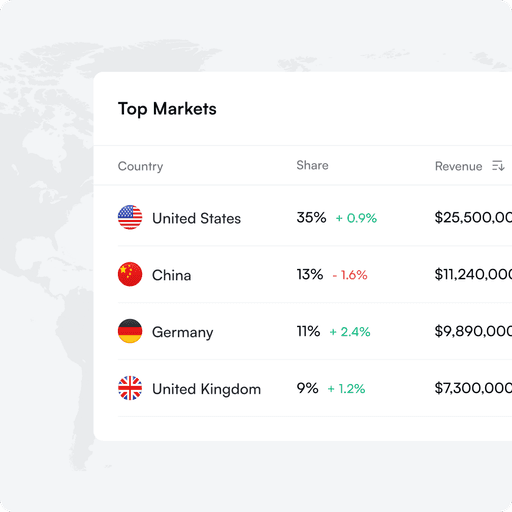Click the + 1.2% change for United Kingdom
Viewport: 512px width, 512px height.
[346, 389]
